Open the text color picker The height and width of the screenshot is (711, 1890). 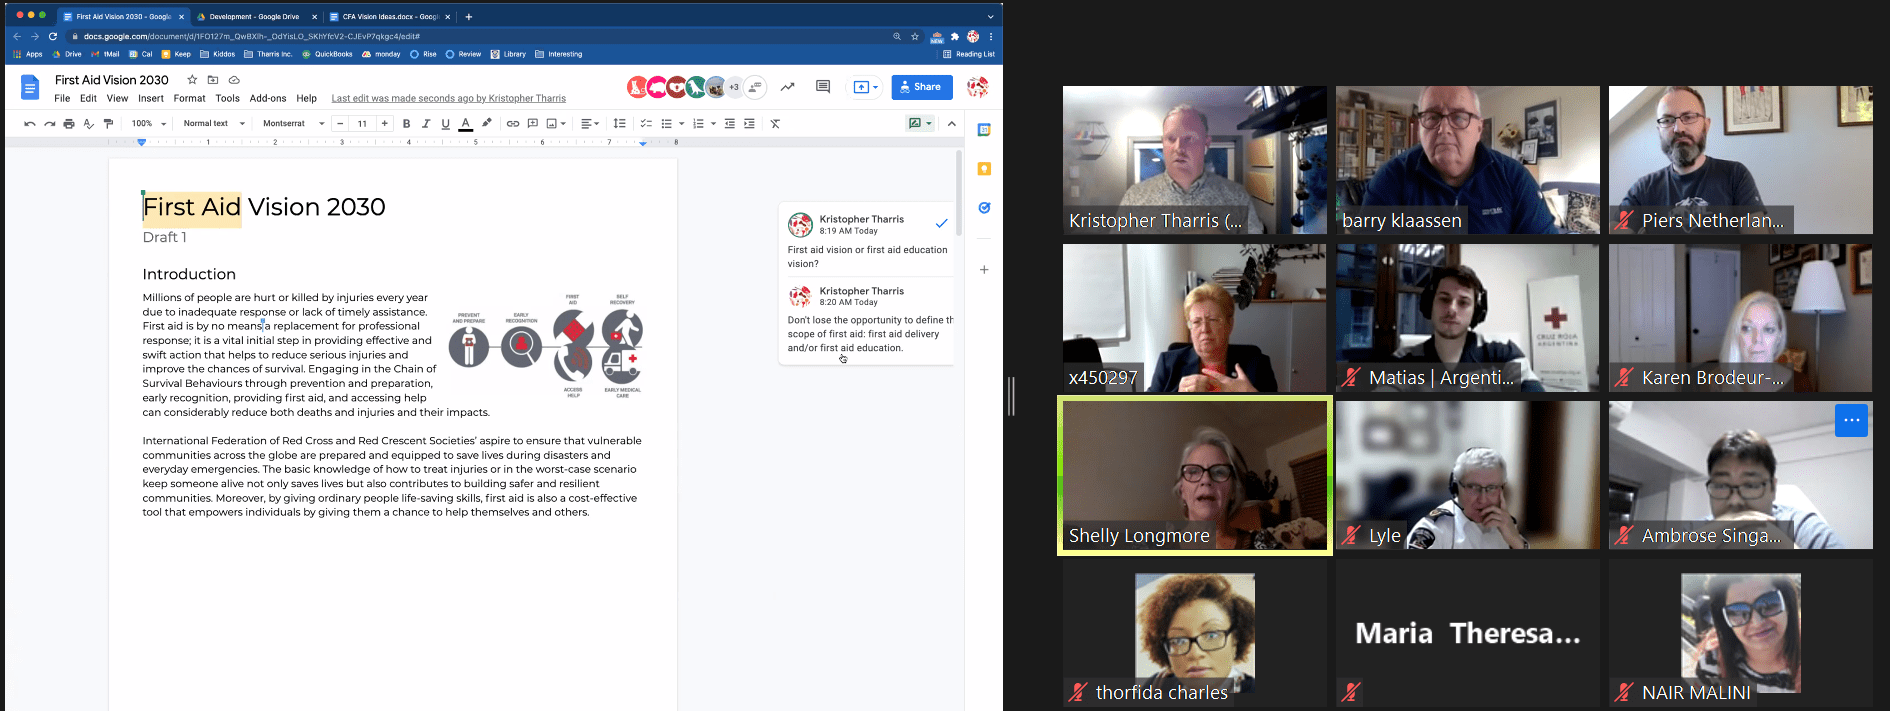(466, 124)
